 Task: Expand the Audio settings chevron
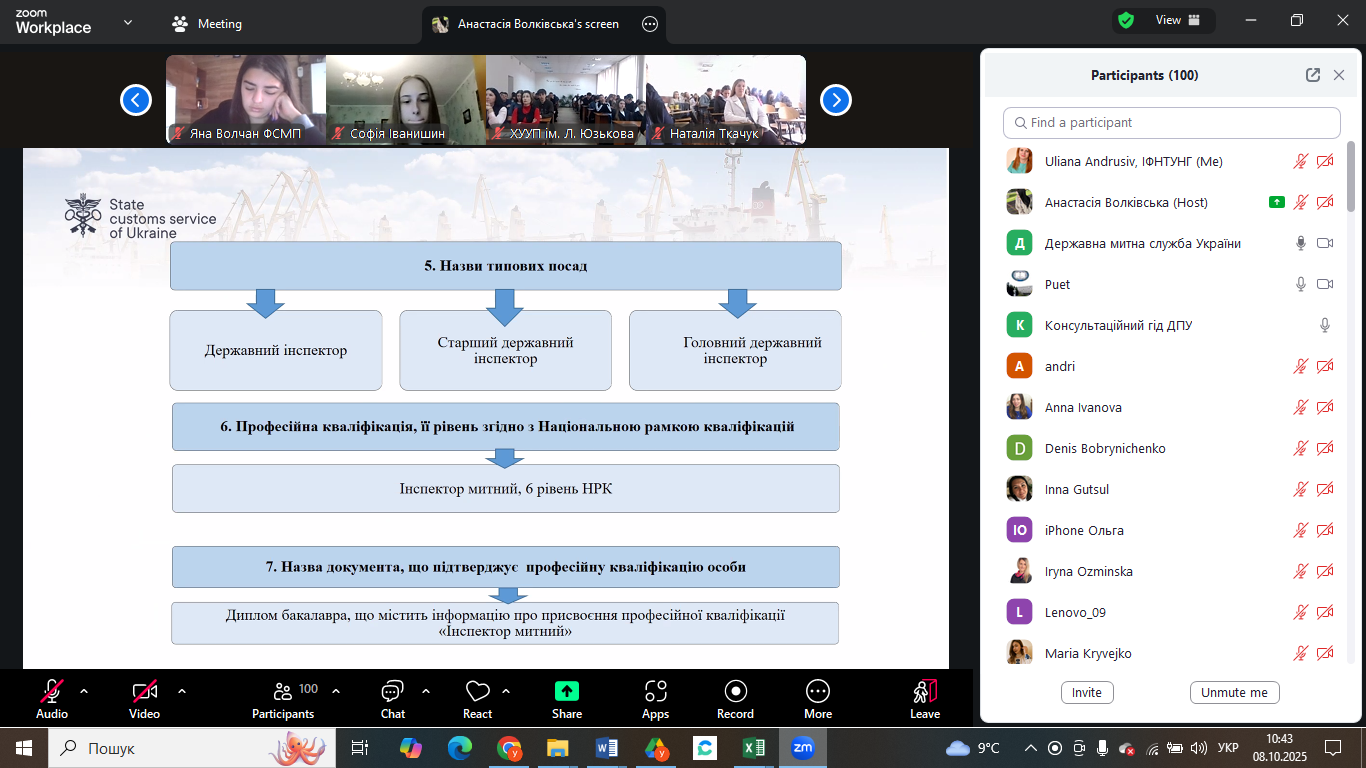tap(84, 691)
